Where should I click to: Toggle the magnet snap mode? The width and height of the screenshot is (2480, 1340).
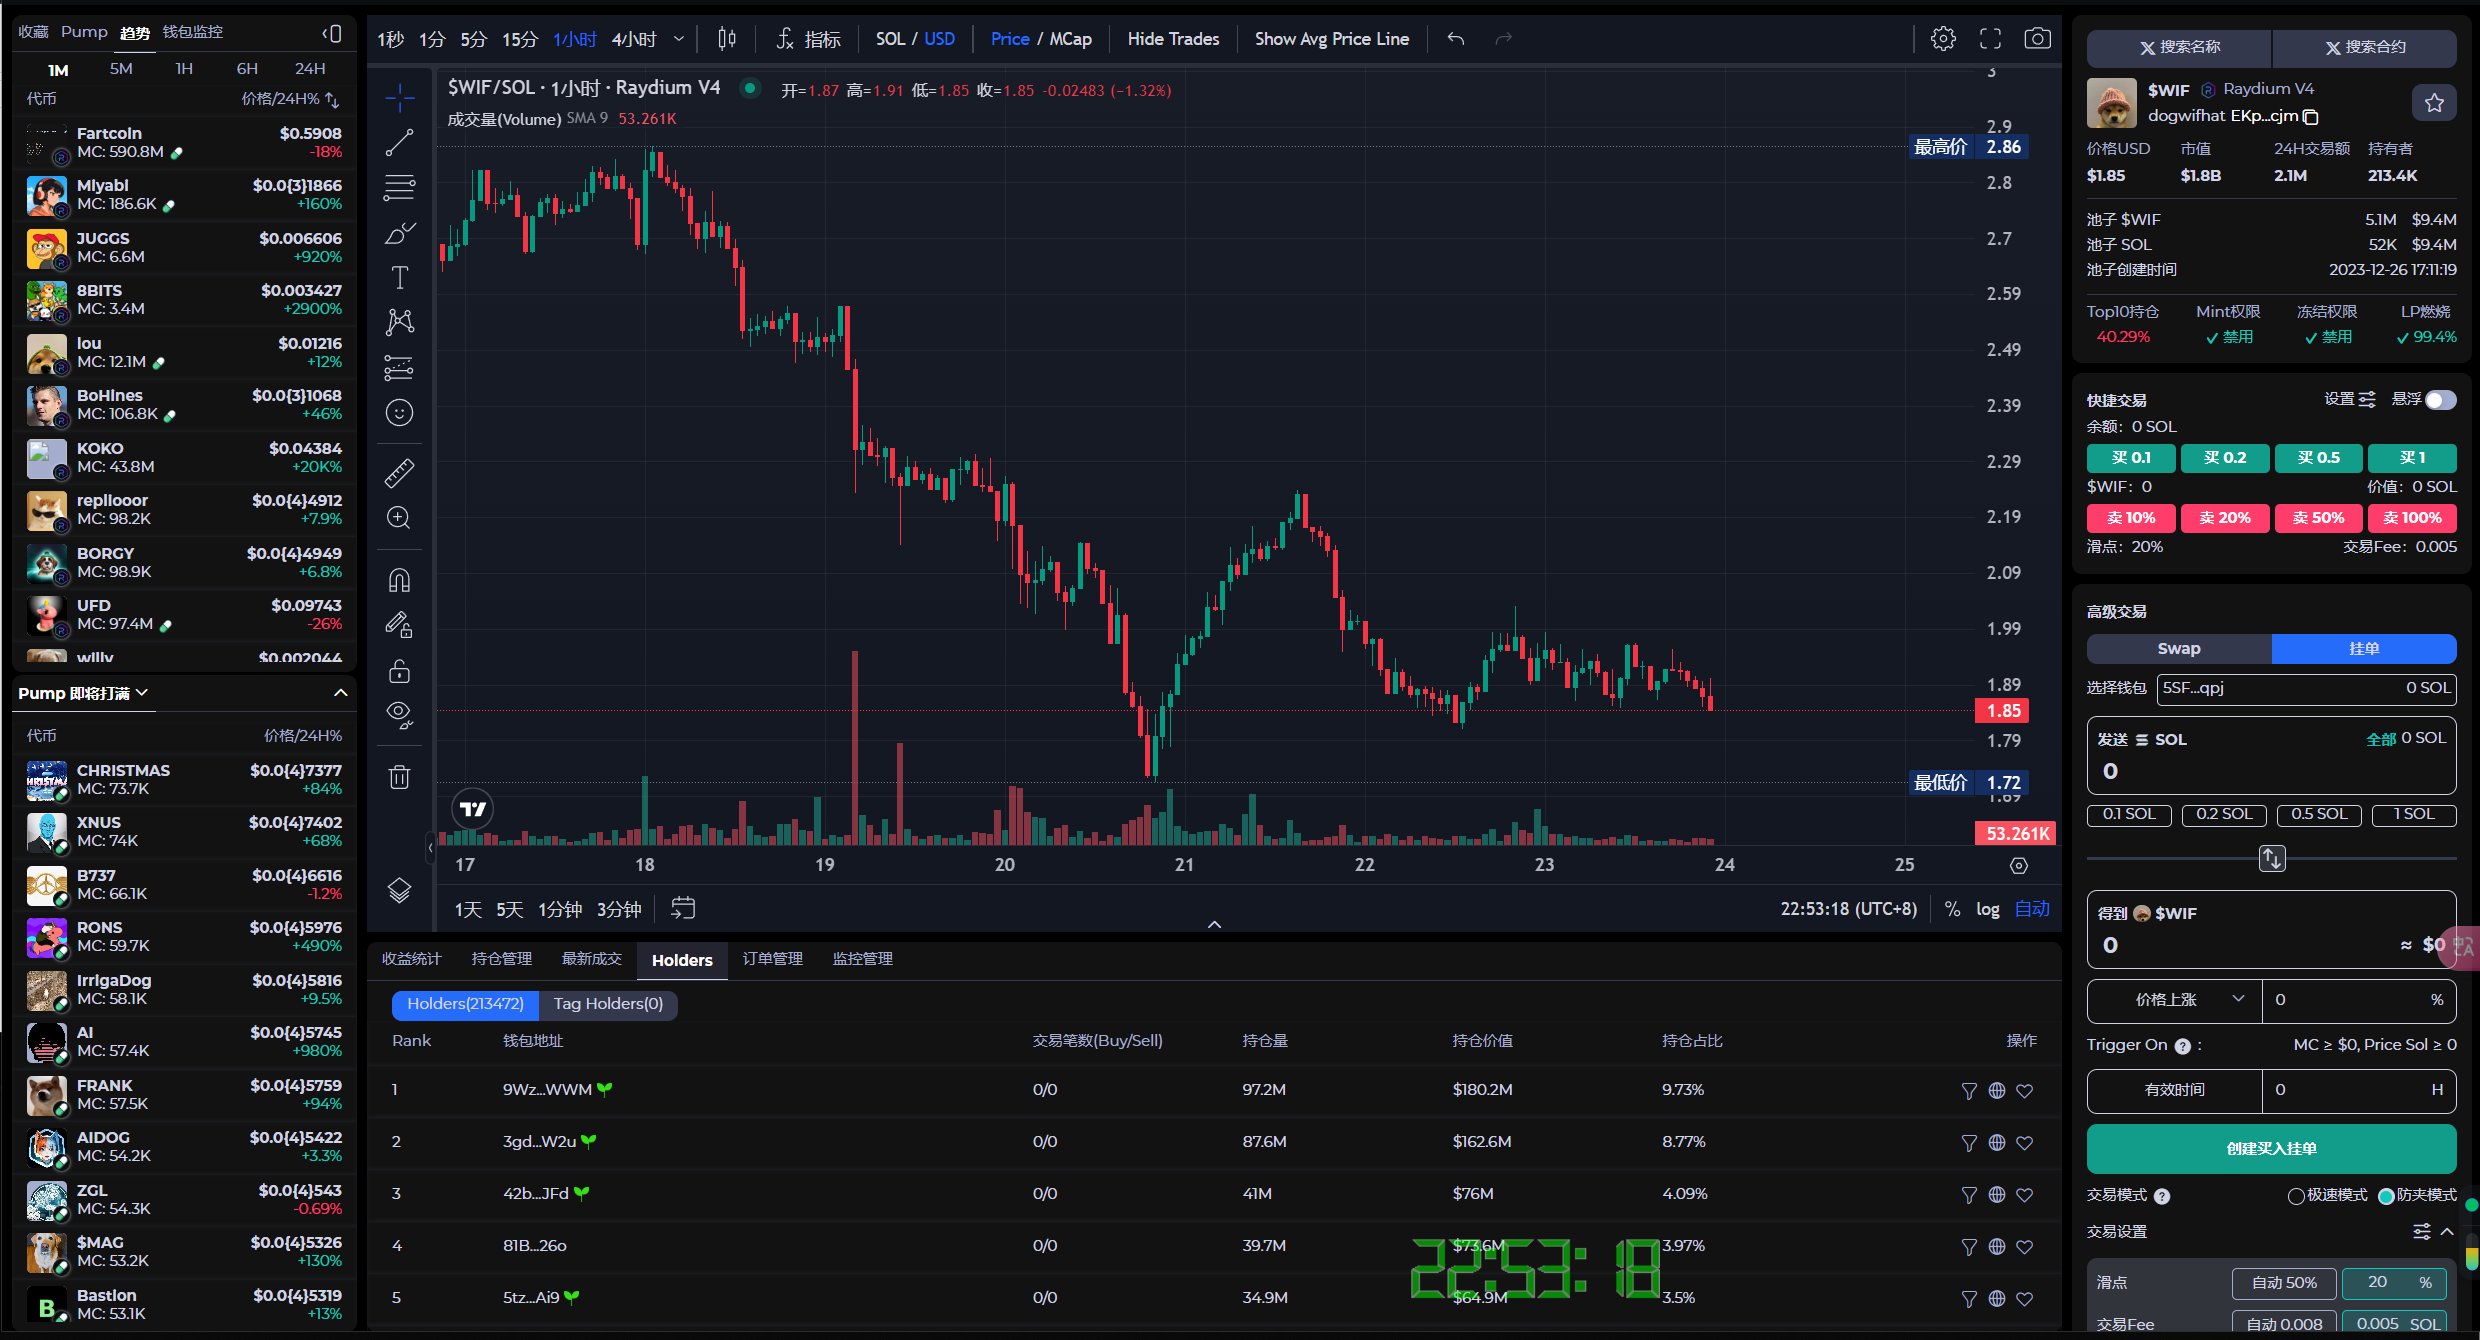click(399, 580)
